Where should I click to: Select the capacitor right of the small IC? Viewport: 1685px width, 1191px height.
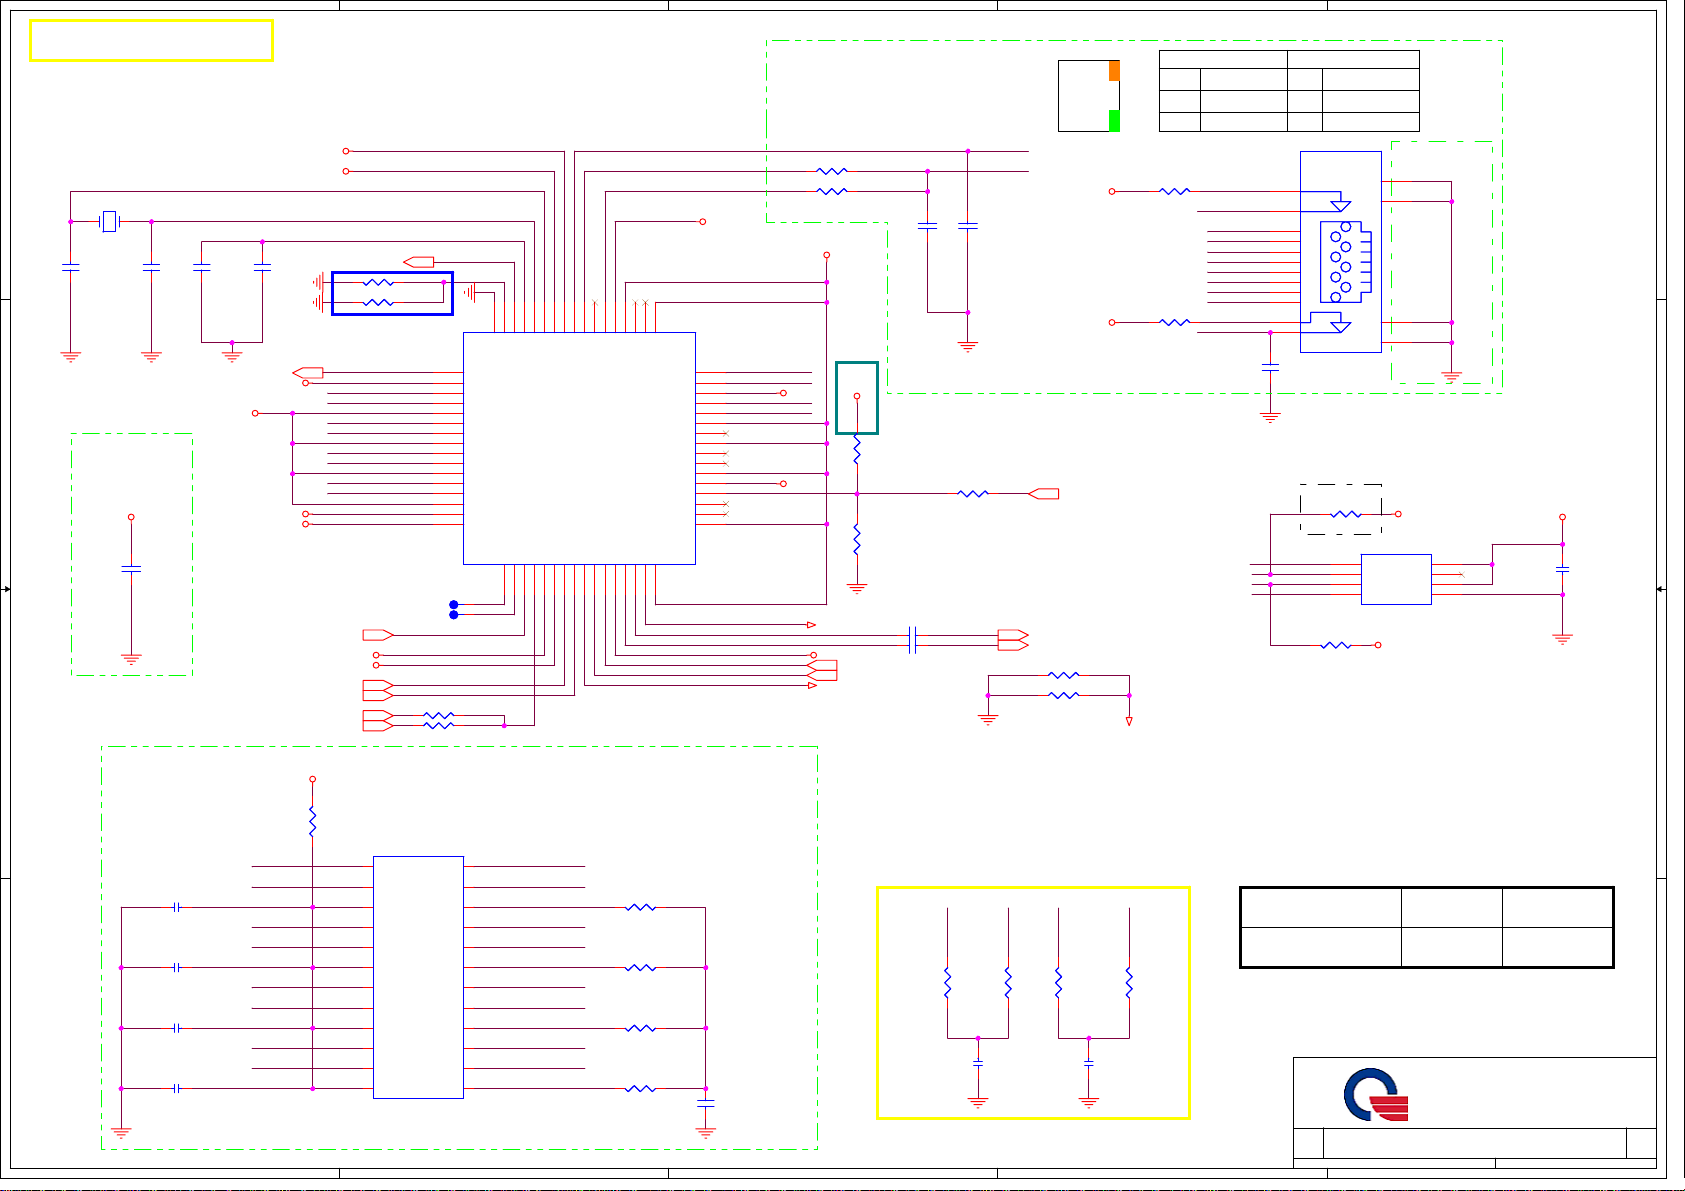pos(1563,569)
